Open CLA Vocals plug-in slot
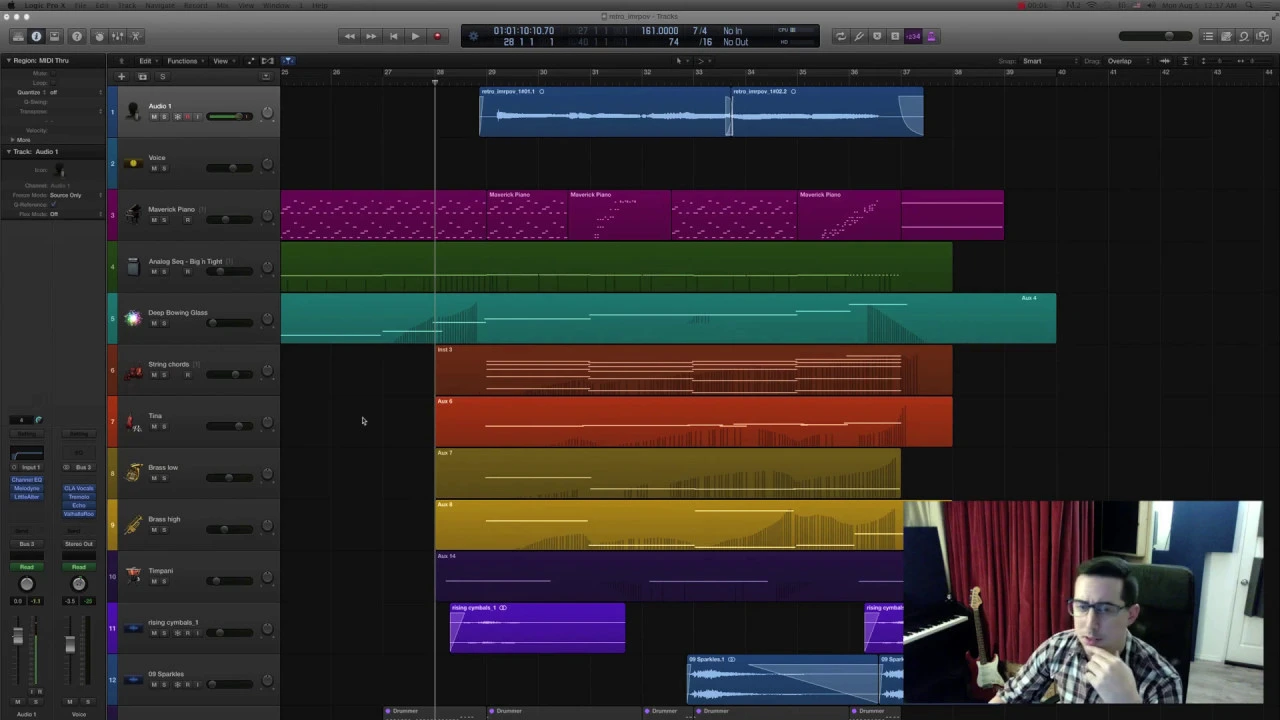The image size is (1280, 720). 79,488
